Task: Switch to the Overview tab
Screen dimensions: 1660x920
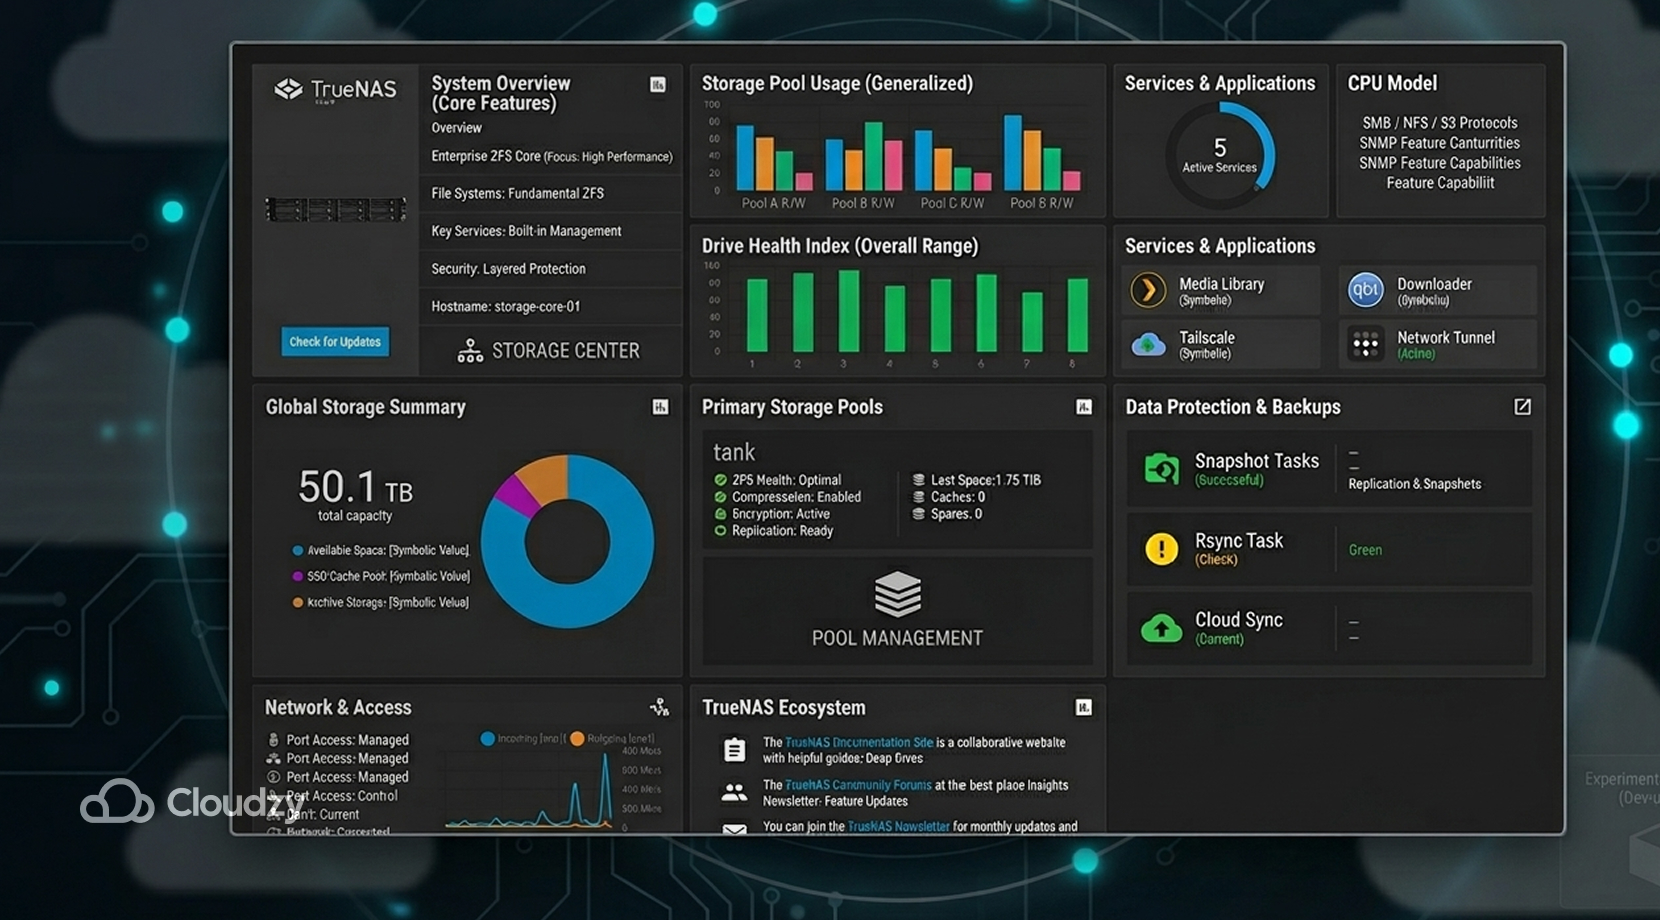Action: pos(456,128)
